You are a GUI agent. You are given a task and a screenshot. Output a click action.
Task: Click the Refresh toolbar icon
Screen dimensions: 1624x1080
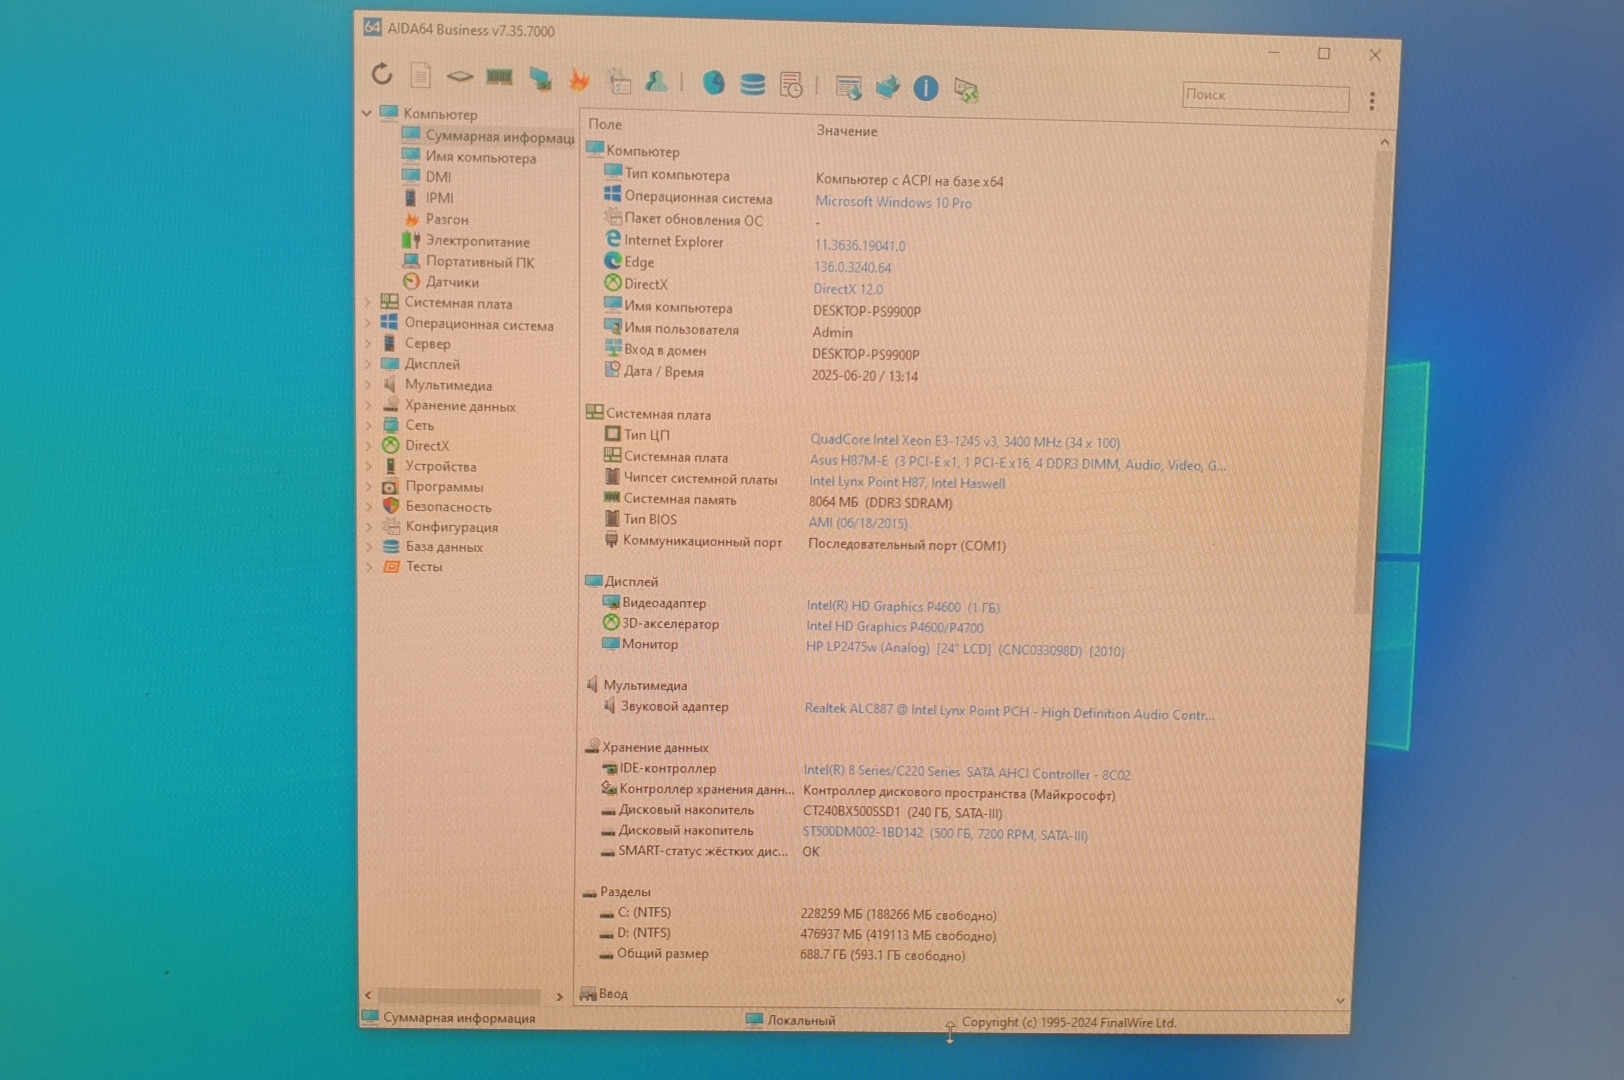pyautogui.click(x=381, y=74)
